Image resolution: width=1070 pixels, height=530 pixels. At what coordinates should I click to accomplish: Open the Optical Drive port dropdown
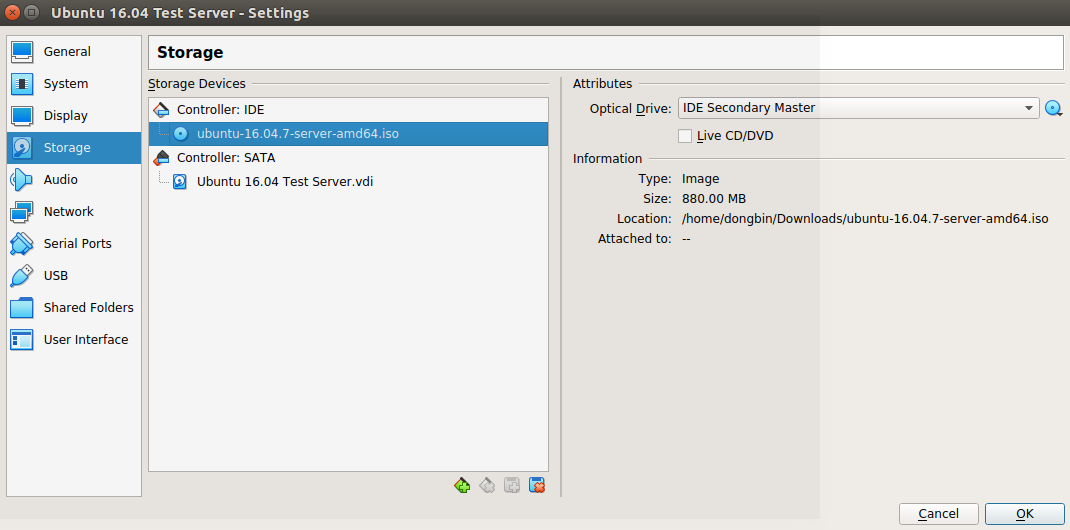[858, 108]
